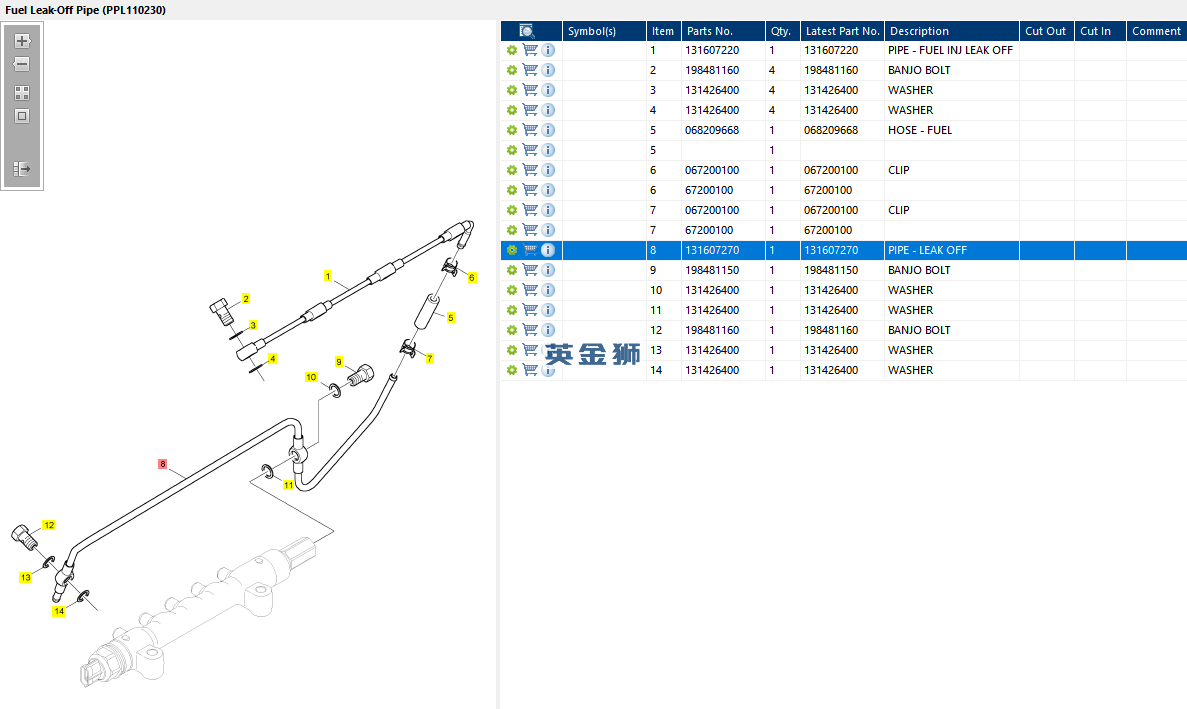Open info for item 10 WASHER
1187x709 pixels.
pyautogui.click(x=548, y=290)
